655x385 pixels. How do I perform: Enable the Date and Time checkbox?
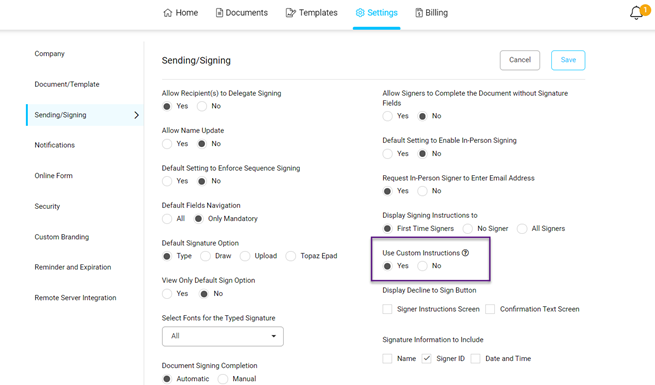click(x=475, y=358)
